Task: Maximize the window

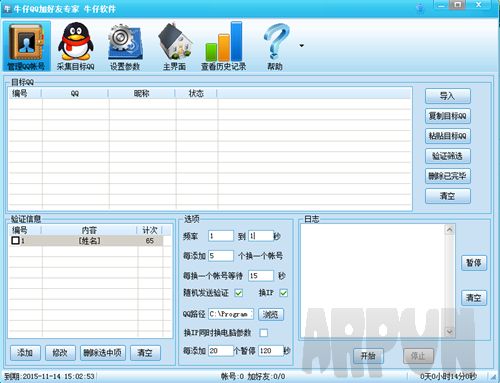Action: pyautogui.click(x=458, y=5)
